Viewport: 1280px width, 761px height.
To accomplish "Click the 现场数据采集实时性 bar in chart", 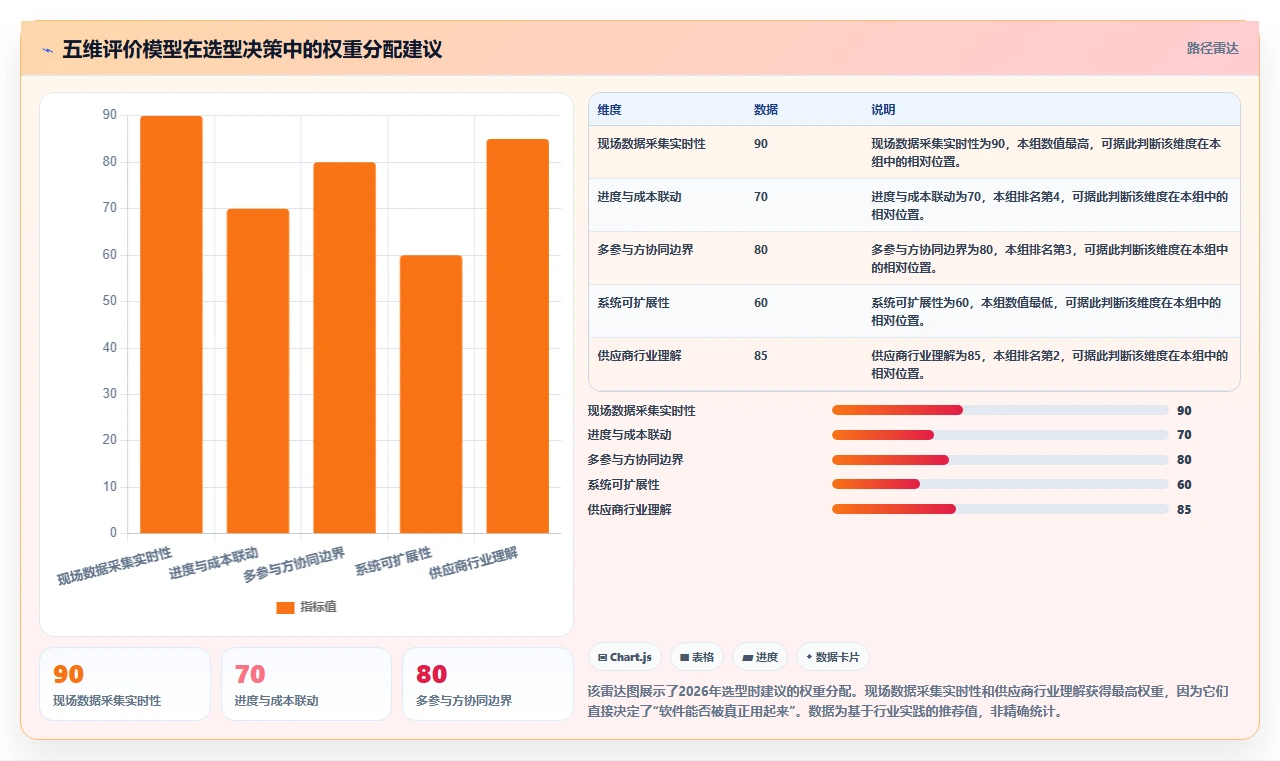I will pyautogui.click(x=171, y=324).
